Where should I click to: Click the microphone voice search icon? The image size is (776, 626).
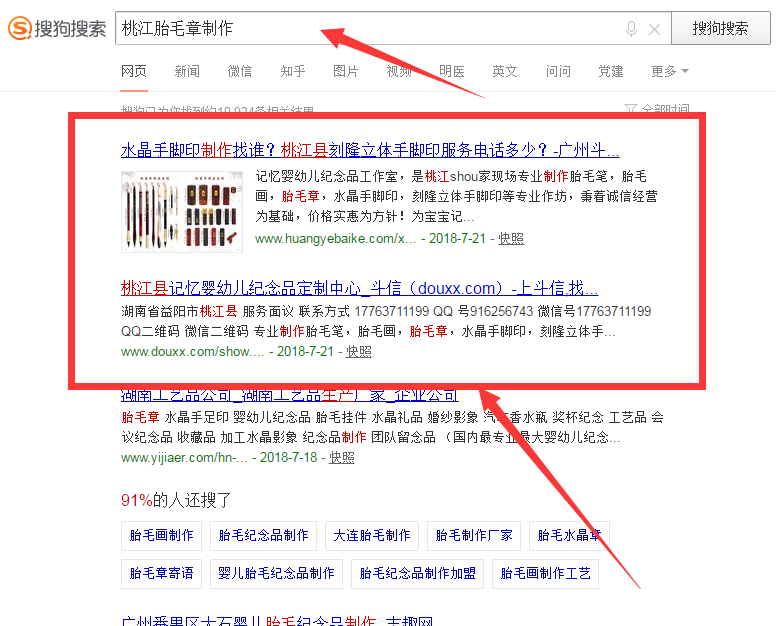point(631,29)
